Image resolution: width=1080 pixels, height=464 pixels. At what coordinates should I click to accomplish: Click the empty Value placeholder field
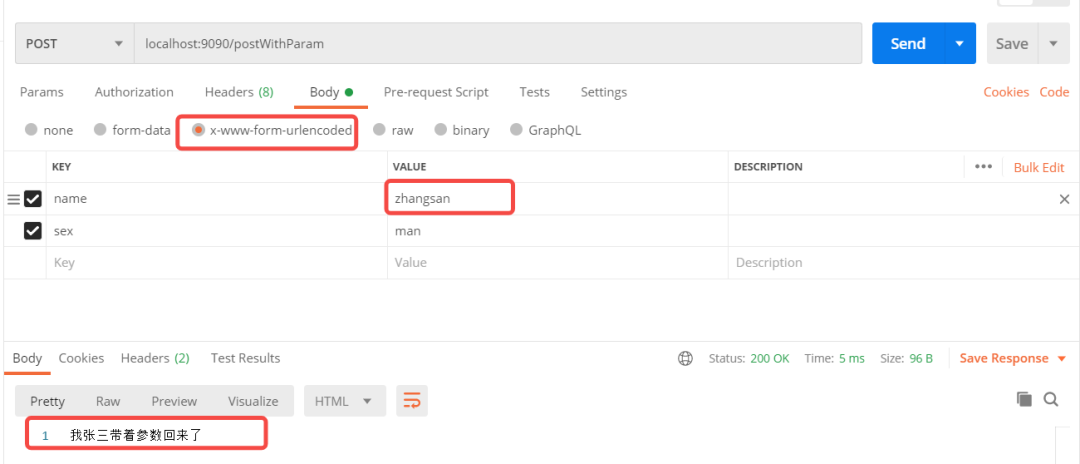click(x=557, y=262)
